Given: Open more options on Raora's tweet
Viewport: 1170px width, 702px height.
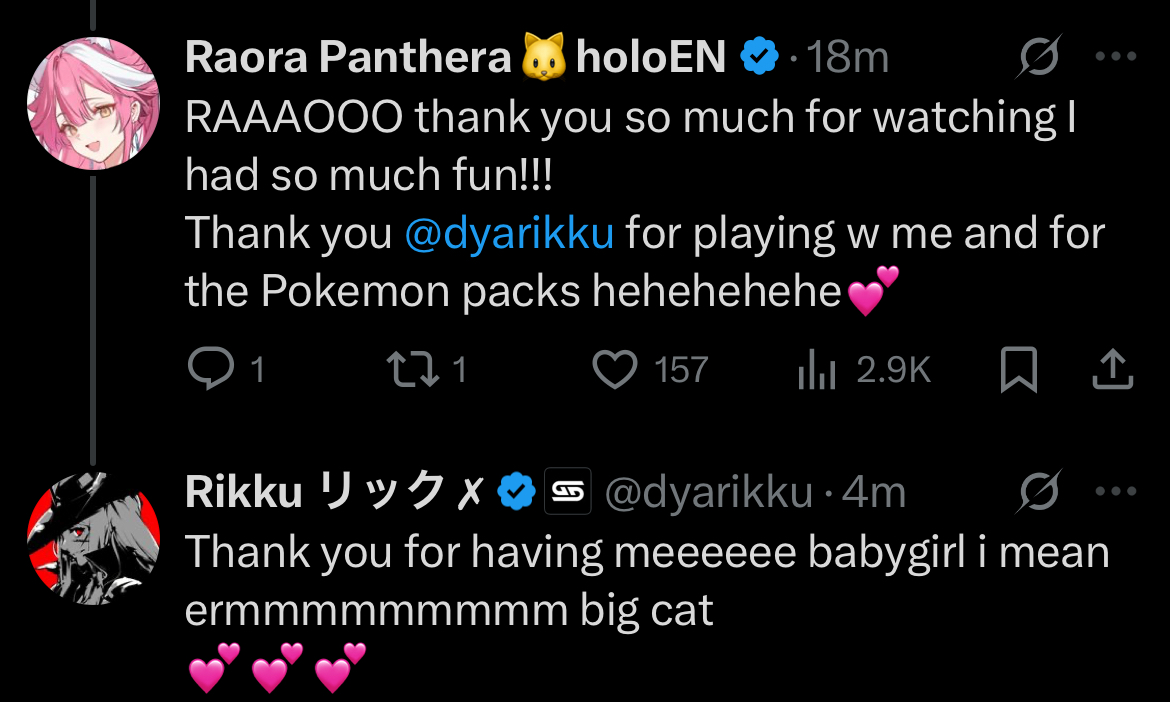Looking at the screenshot, I should [x=1116, y=58].
